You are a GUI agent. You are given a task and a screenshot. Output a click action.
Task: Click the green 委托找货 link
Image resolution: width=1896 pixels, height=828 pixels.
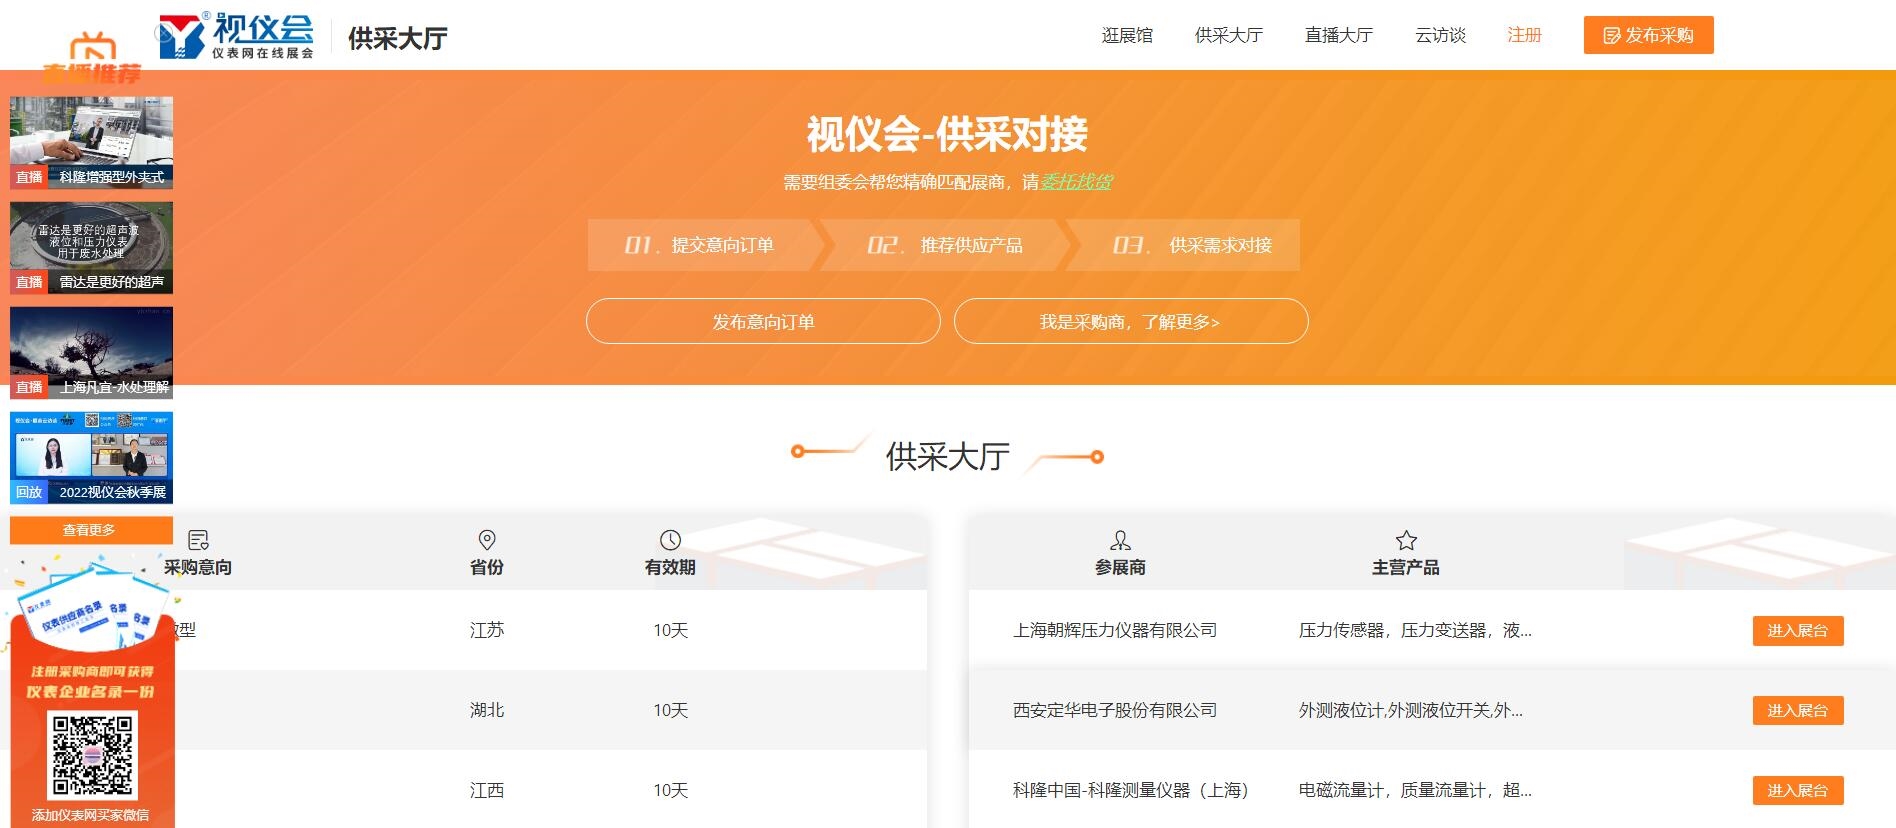pos(1076,182)
